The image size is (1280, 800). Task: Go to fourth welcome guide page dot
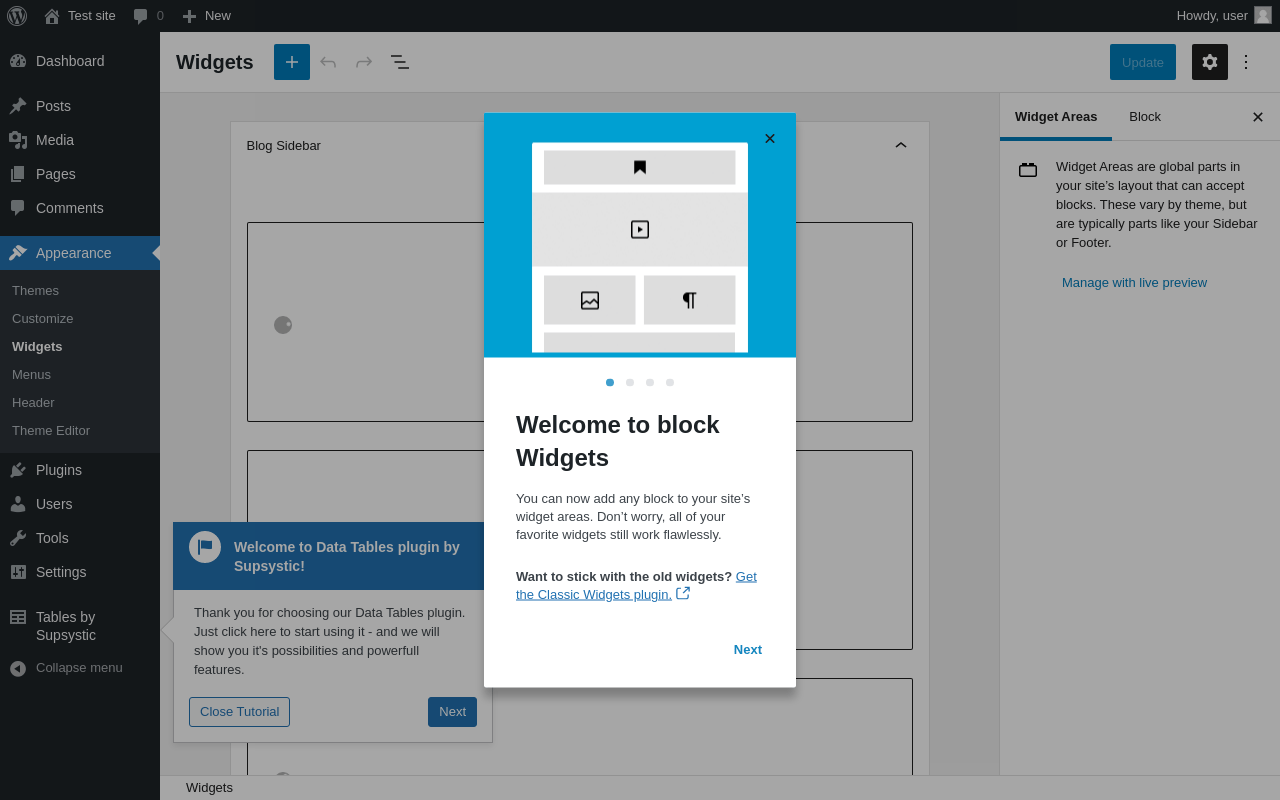pos(670,382)
